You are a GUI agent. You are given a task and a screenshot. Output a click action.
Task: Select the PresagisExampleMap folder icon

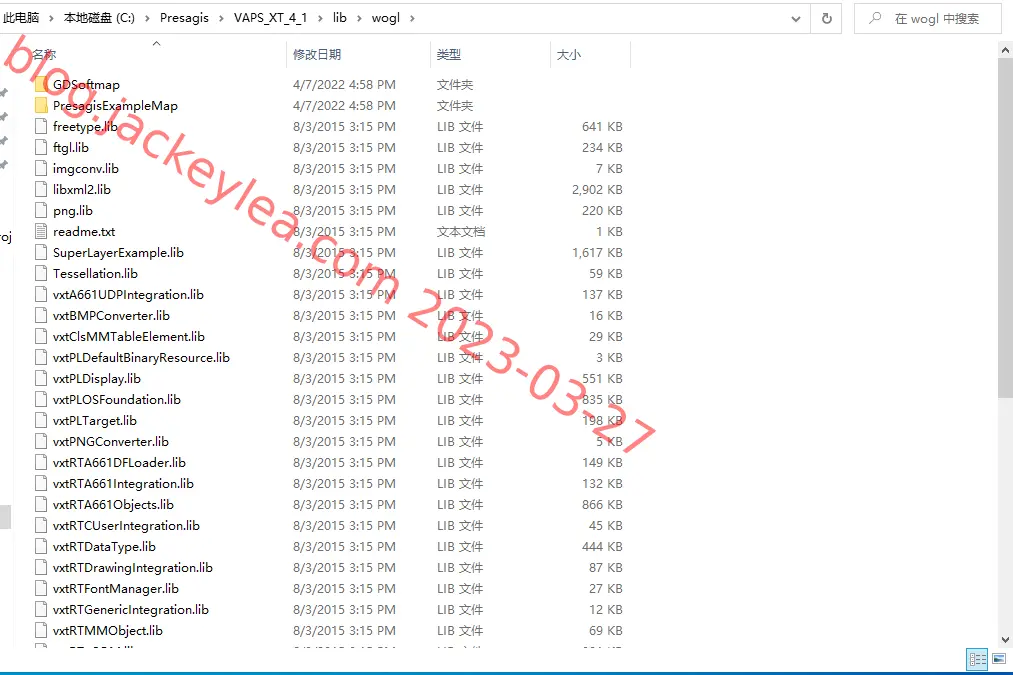pos(41,105)
